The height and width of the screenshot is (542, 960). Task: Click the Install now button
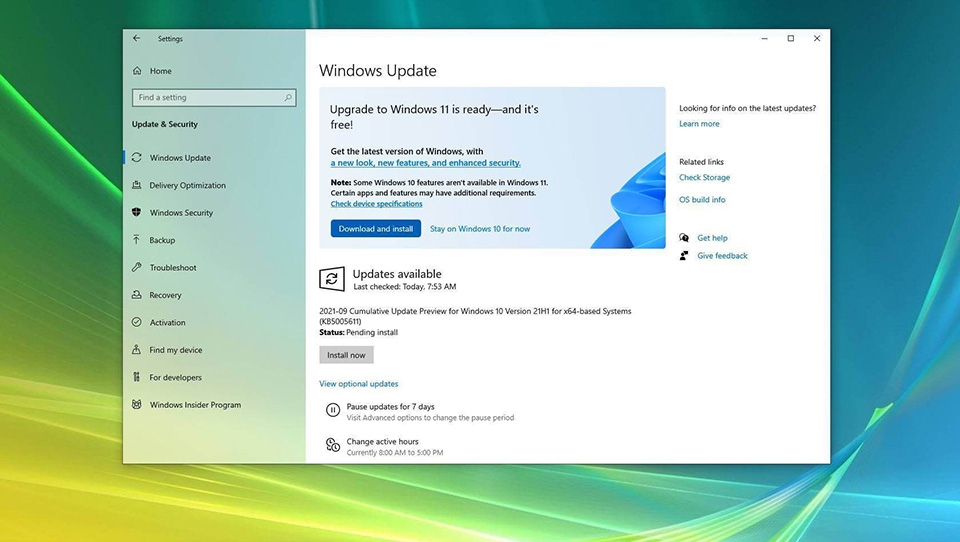tap(346, 355)
